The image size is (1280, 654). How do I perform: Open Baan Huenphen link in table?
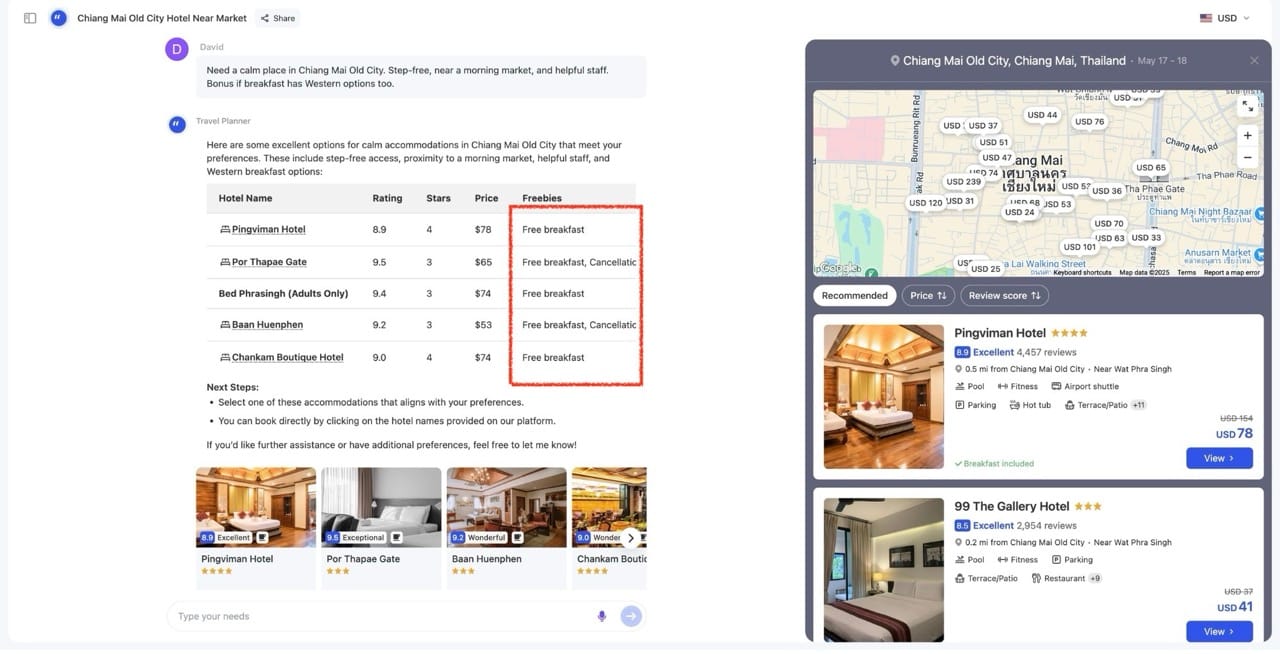267,325
